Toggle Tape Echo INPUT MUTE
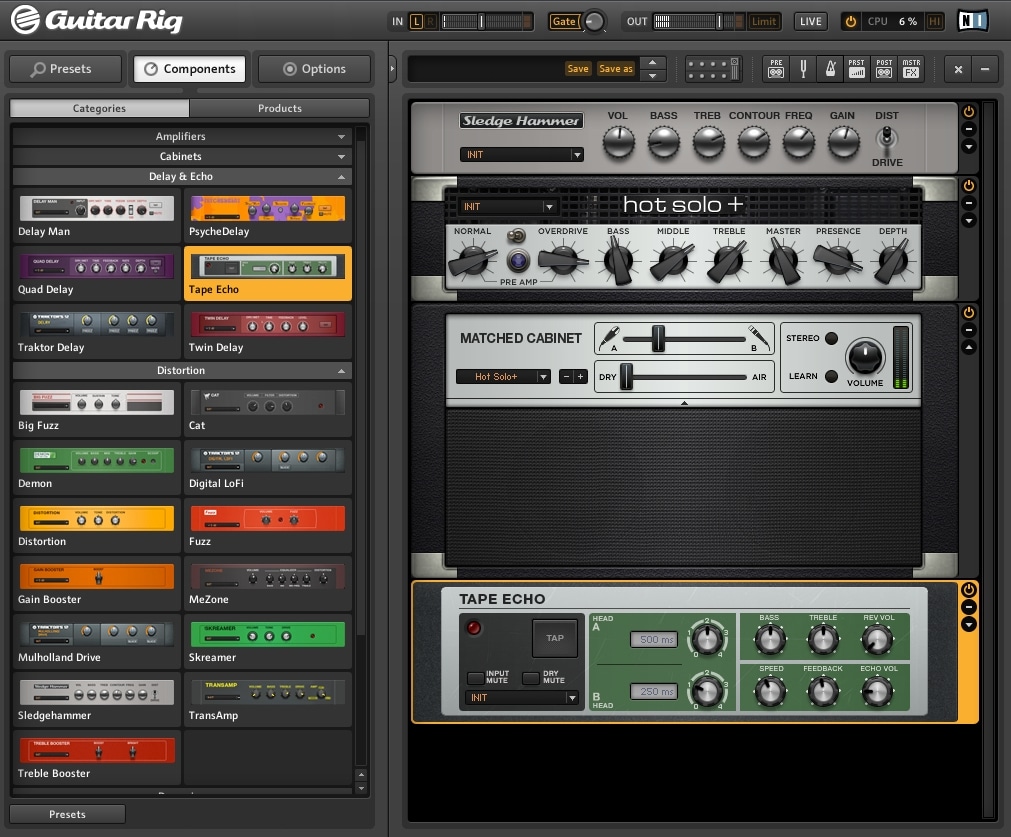 pyautogui.click(x=476, y=678)
